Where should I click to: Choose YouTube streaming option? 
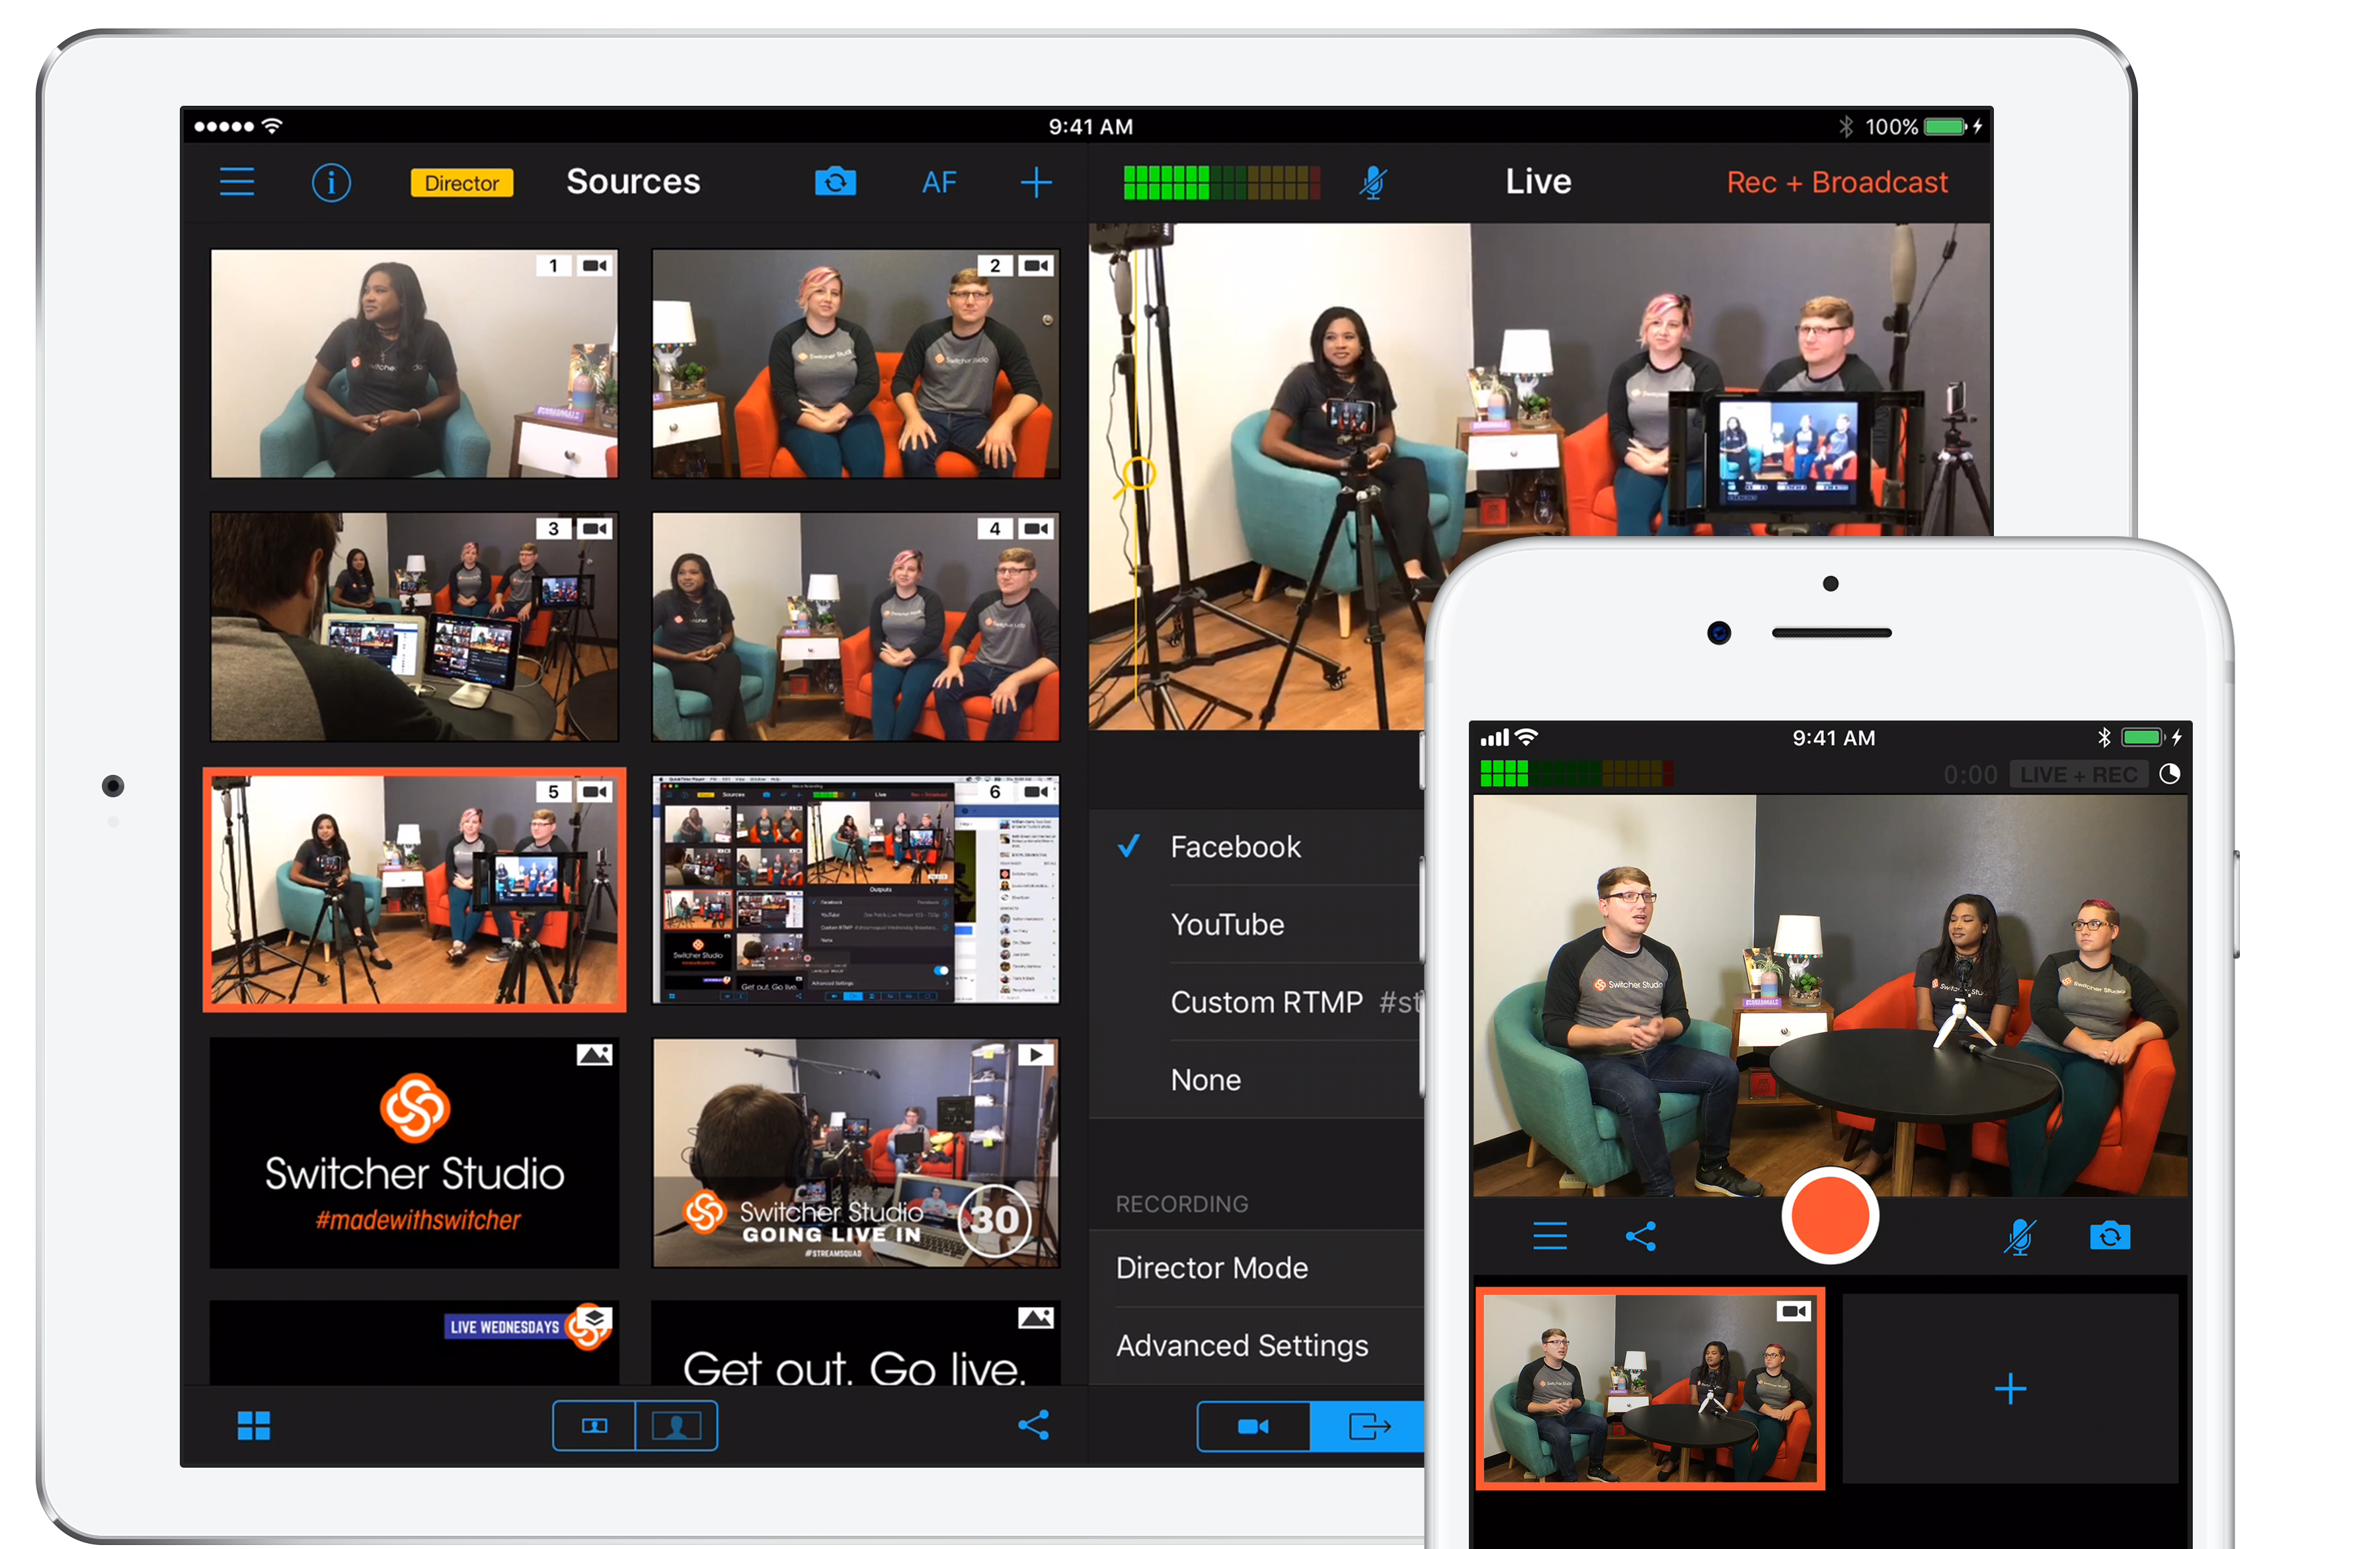[1227, 925]
